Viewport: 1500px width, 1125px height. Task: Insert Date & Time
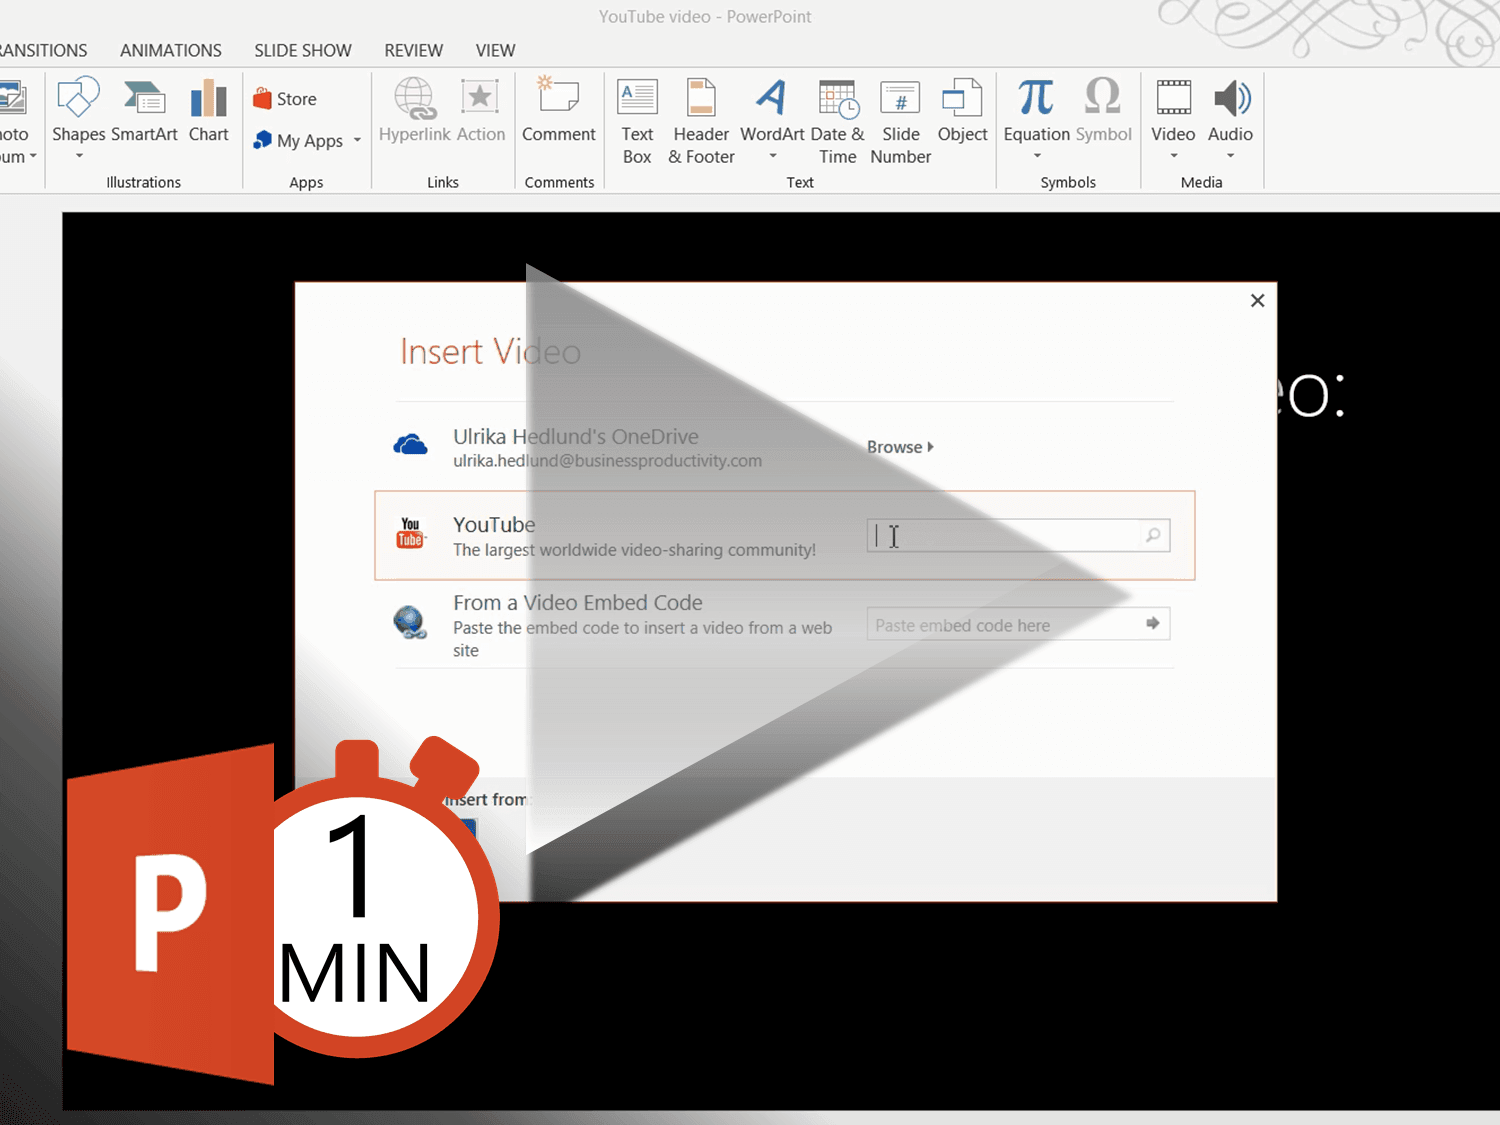[837, 121]
